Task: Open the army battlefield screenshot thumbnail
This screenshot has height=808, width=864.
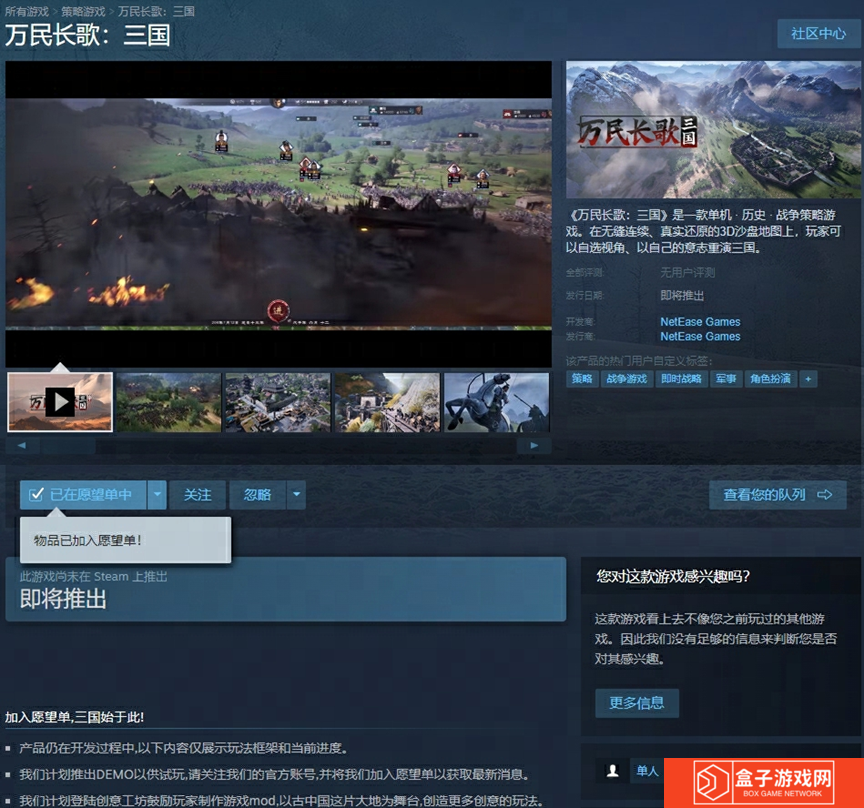Action: click(x=169, y=402)
